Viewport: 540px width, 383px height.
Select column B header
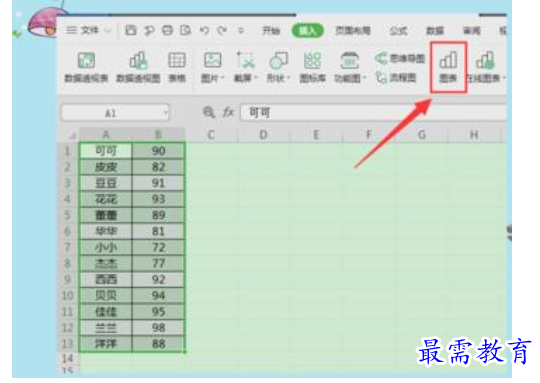click(x=158, y=135)
